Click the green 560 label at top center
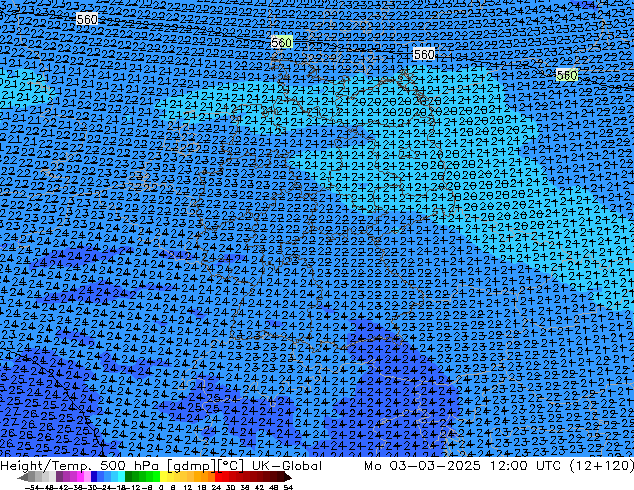The height and width of the screenshot is (490, 634). [281, 42]
